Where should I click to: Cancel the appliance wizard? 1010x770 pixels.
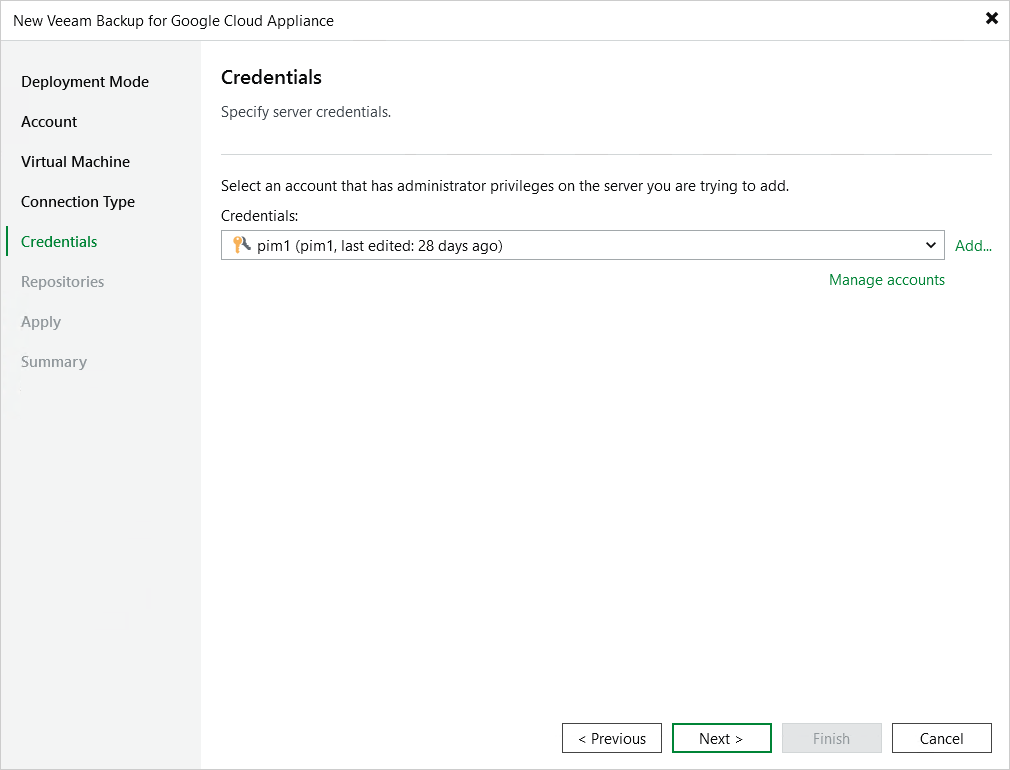click(x=942, y=738)
